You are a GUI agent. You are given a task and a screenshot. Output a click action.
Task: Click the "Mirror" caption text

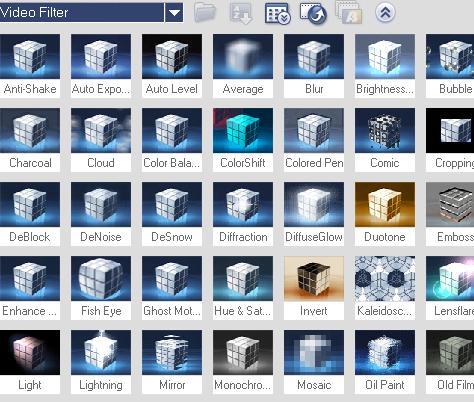(172, 385)
